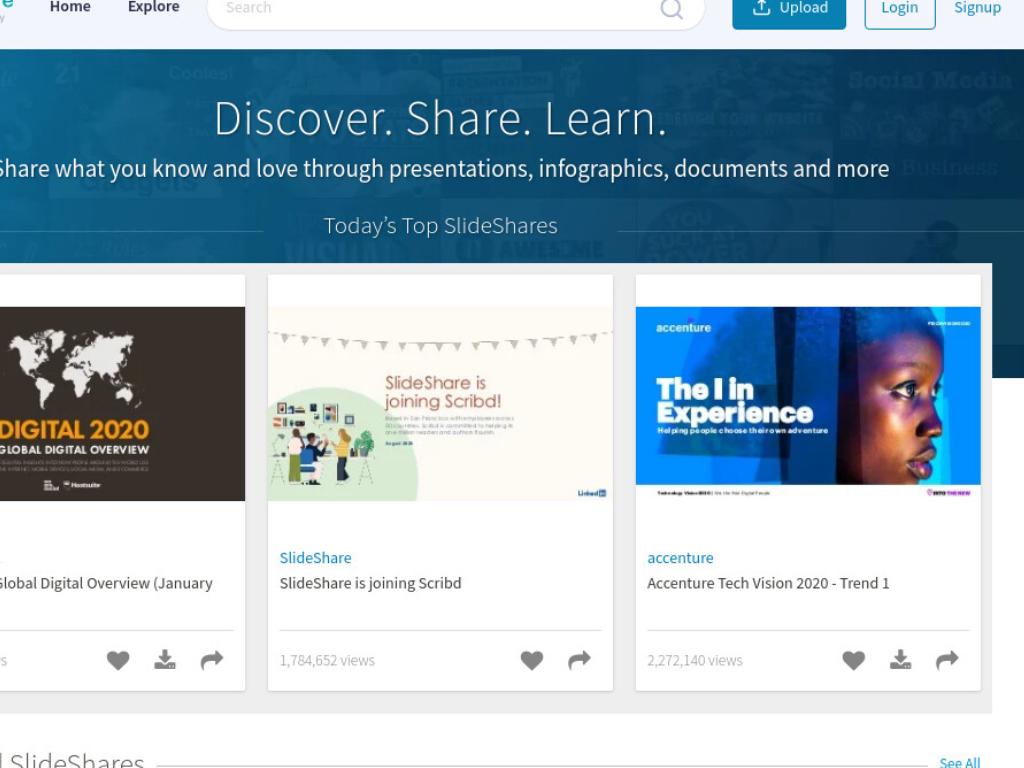
Task: Open the Signup link
Action: [977, 8]
